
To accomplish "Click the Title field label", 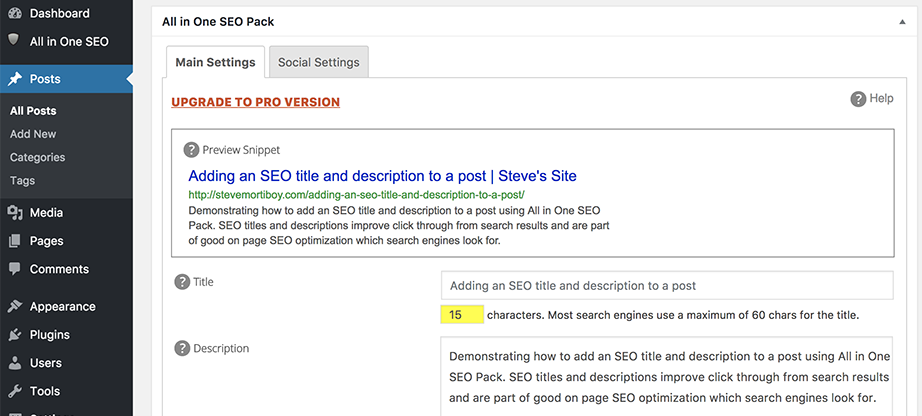I will click(x=203, y=282).
